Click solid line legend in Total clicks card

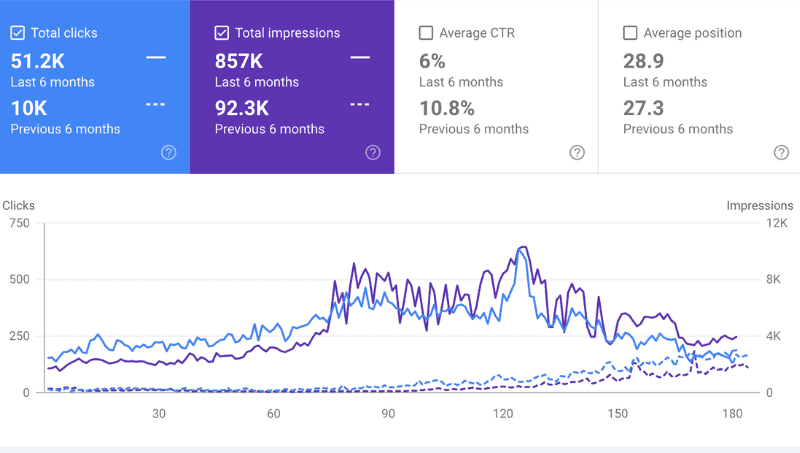point(156,58)
